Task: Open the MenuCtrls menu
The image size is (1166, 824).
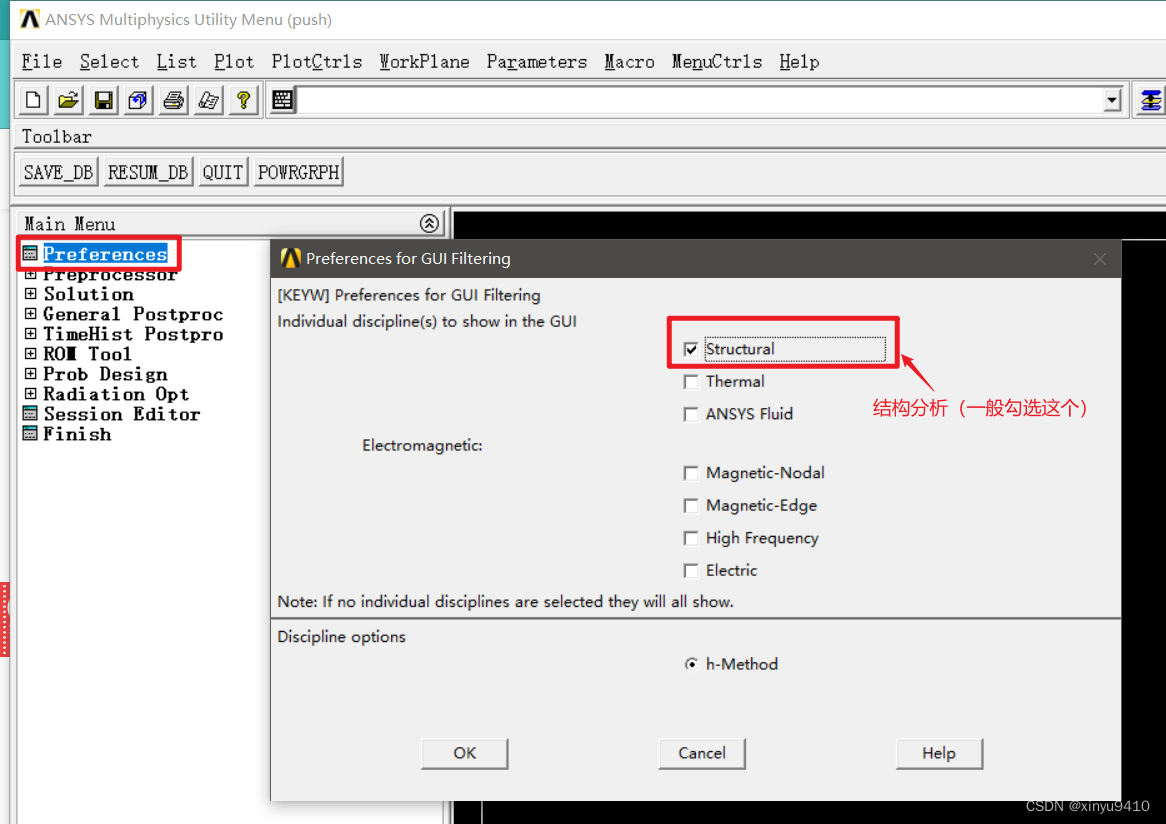Action: click(717, 62)
